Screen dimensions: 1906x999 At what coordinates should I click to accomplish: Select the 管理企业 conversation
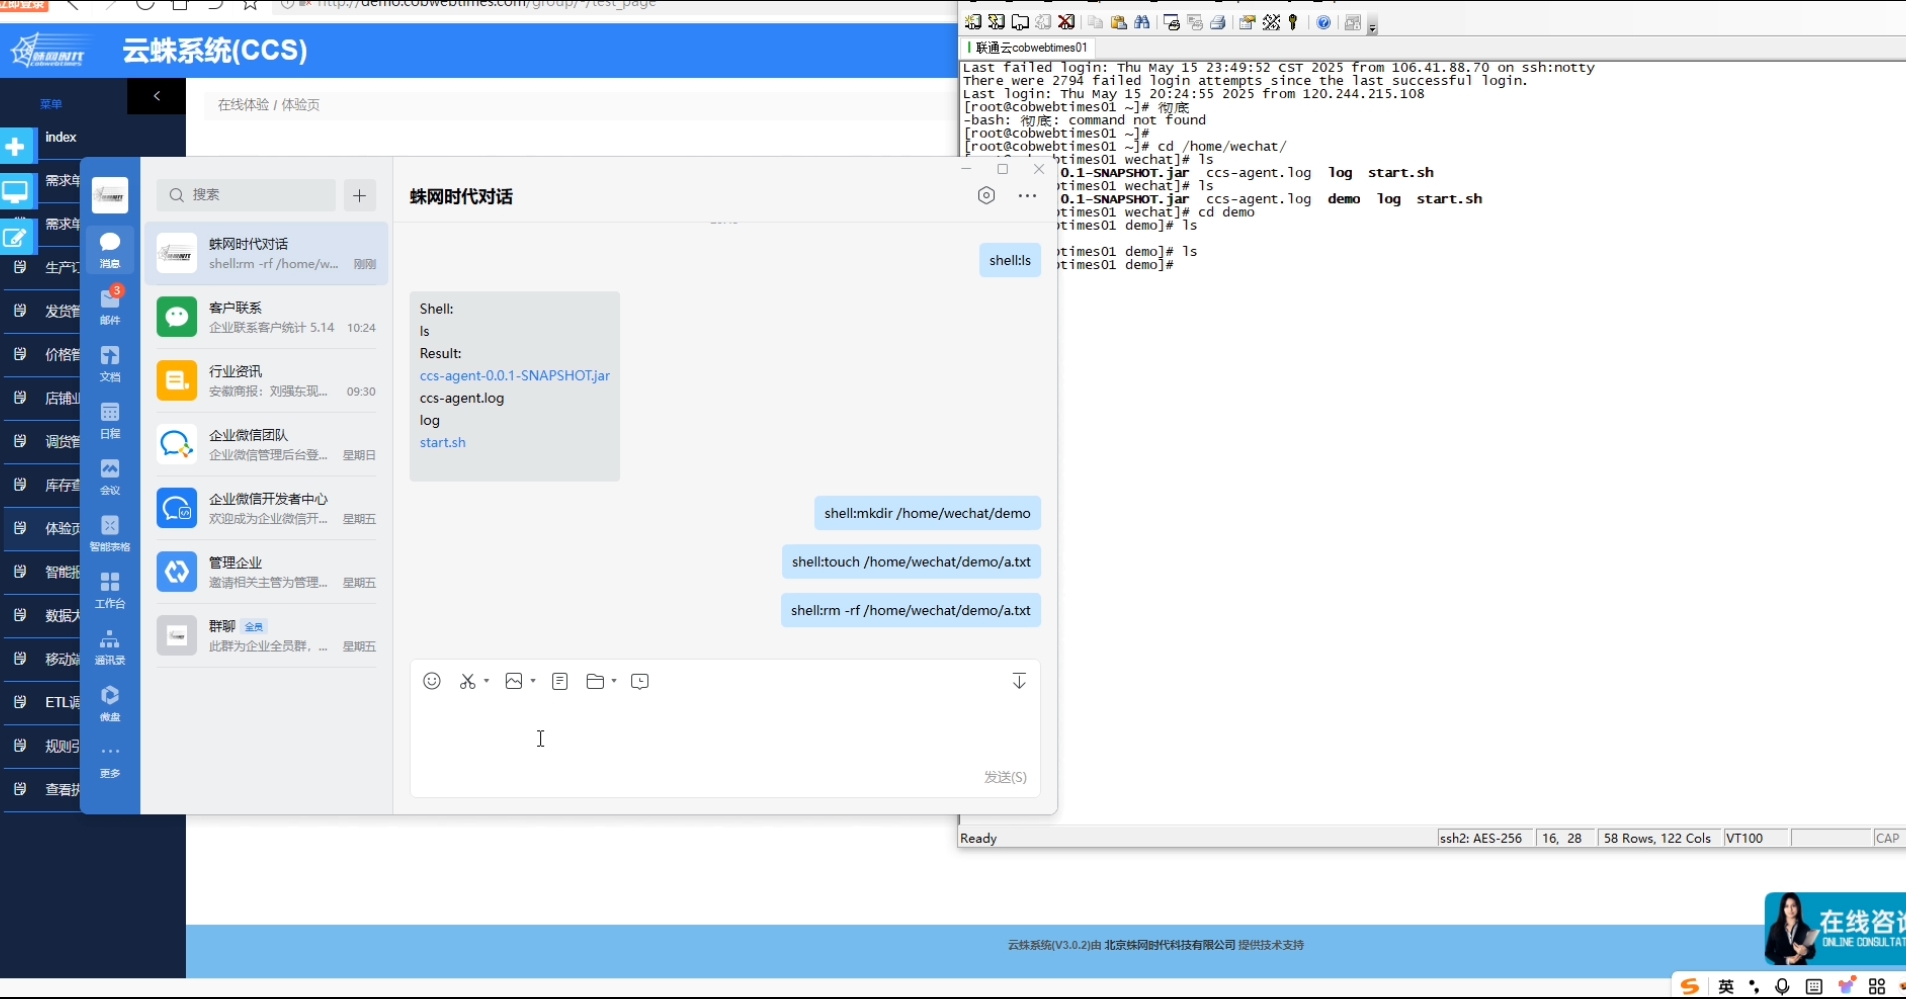coord(267,572)
